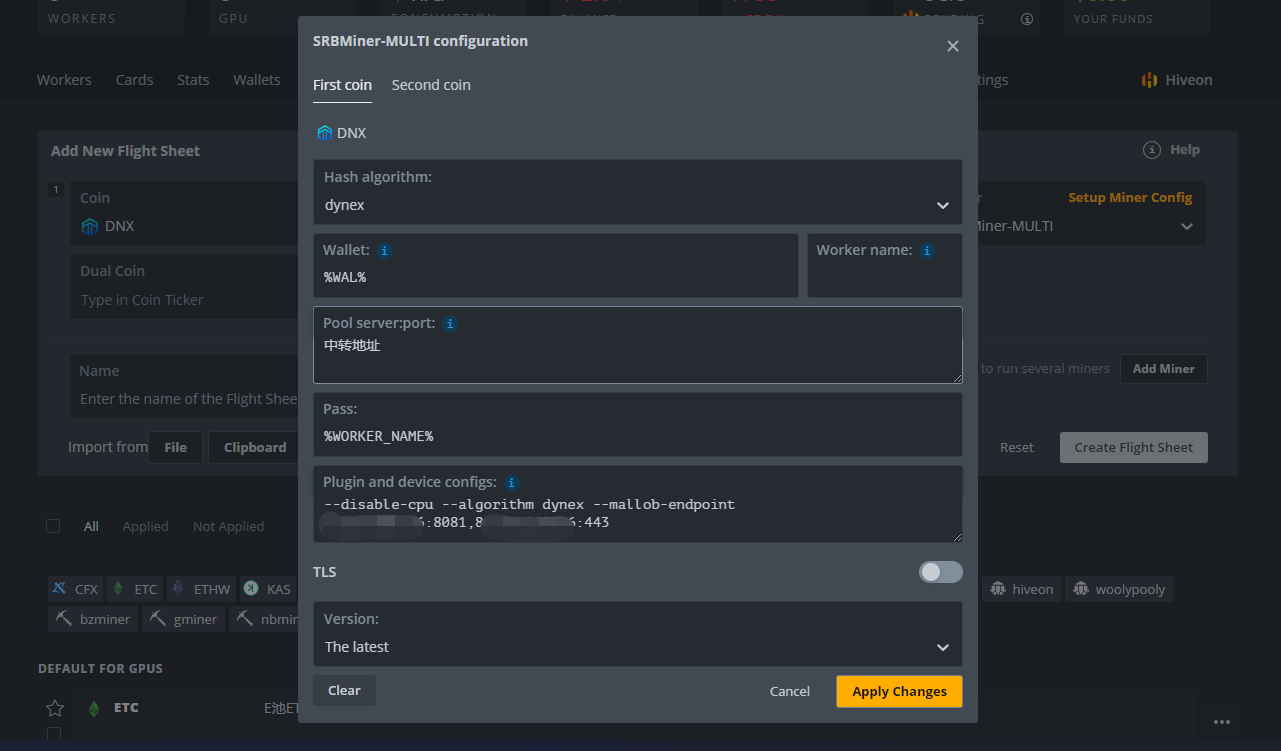Focus the Plugin and device configs text area
Image resolution: width=1281 pixels, height=751 pixels.
point(638,504)
